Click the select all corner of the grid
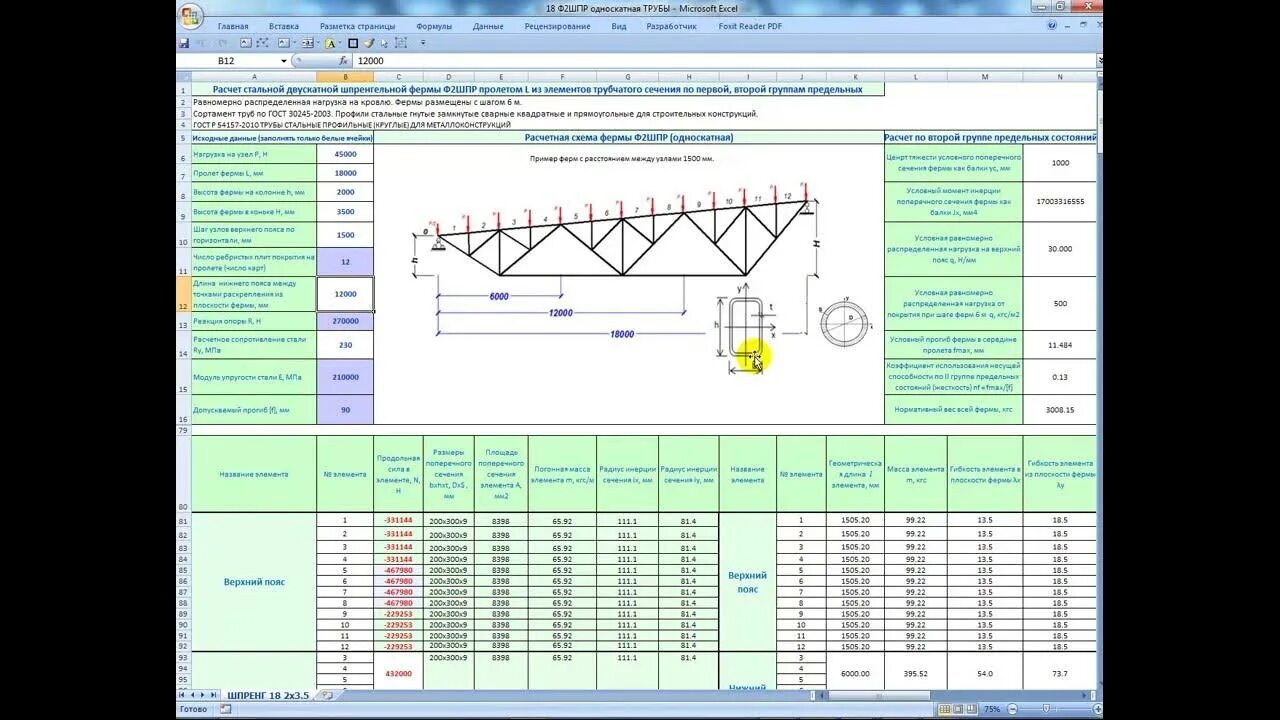Screen dimensions: 1280x720 (x=183, y=76)
